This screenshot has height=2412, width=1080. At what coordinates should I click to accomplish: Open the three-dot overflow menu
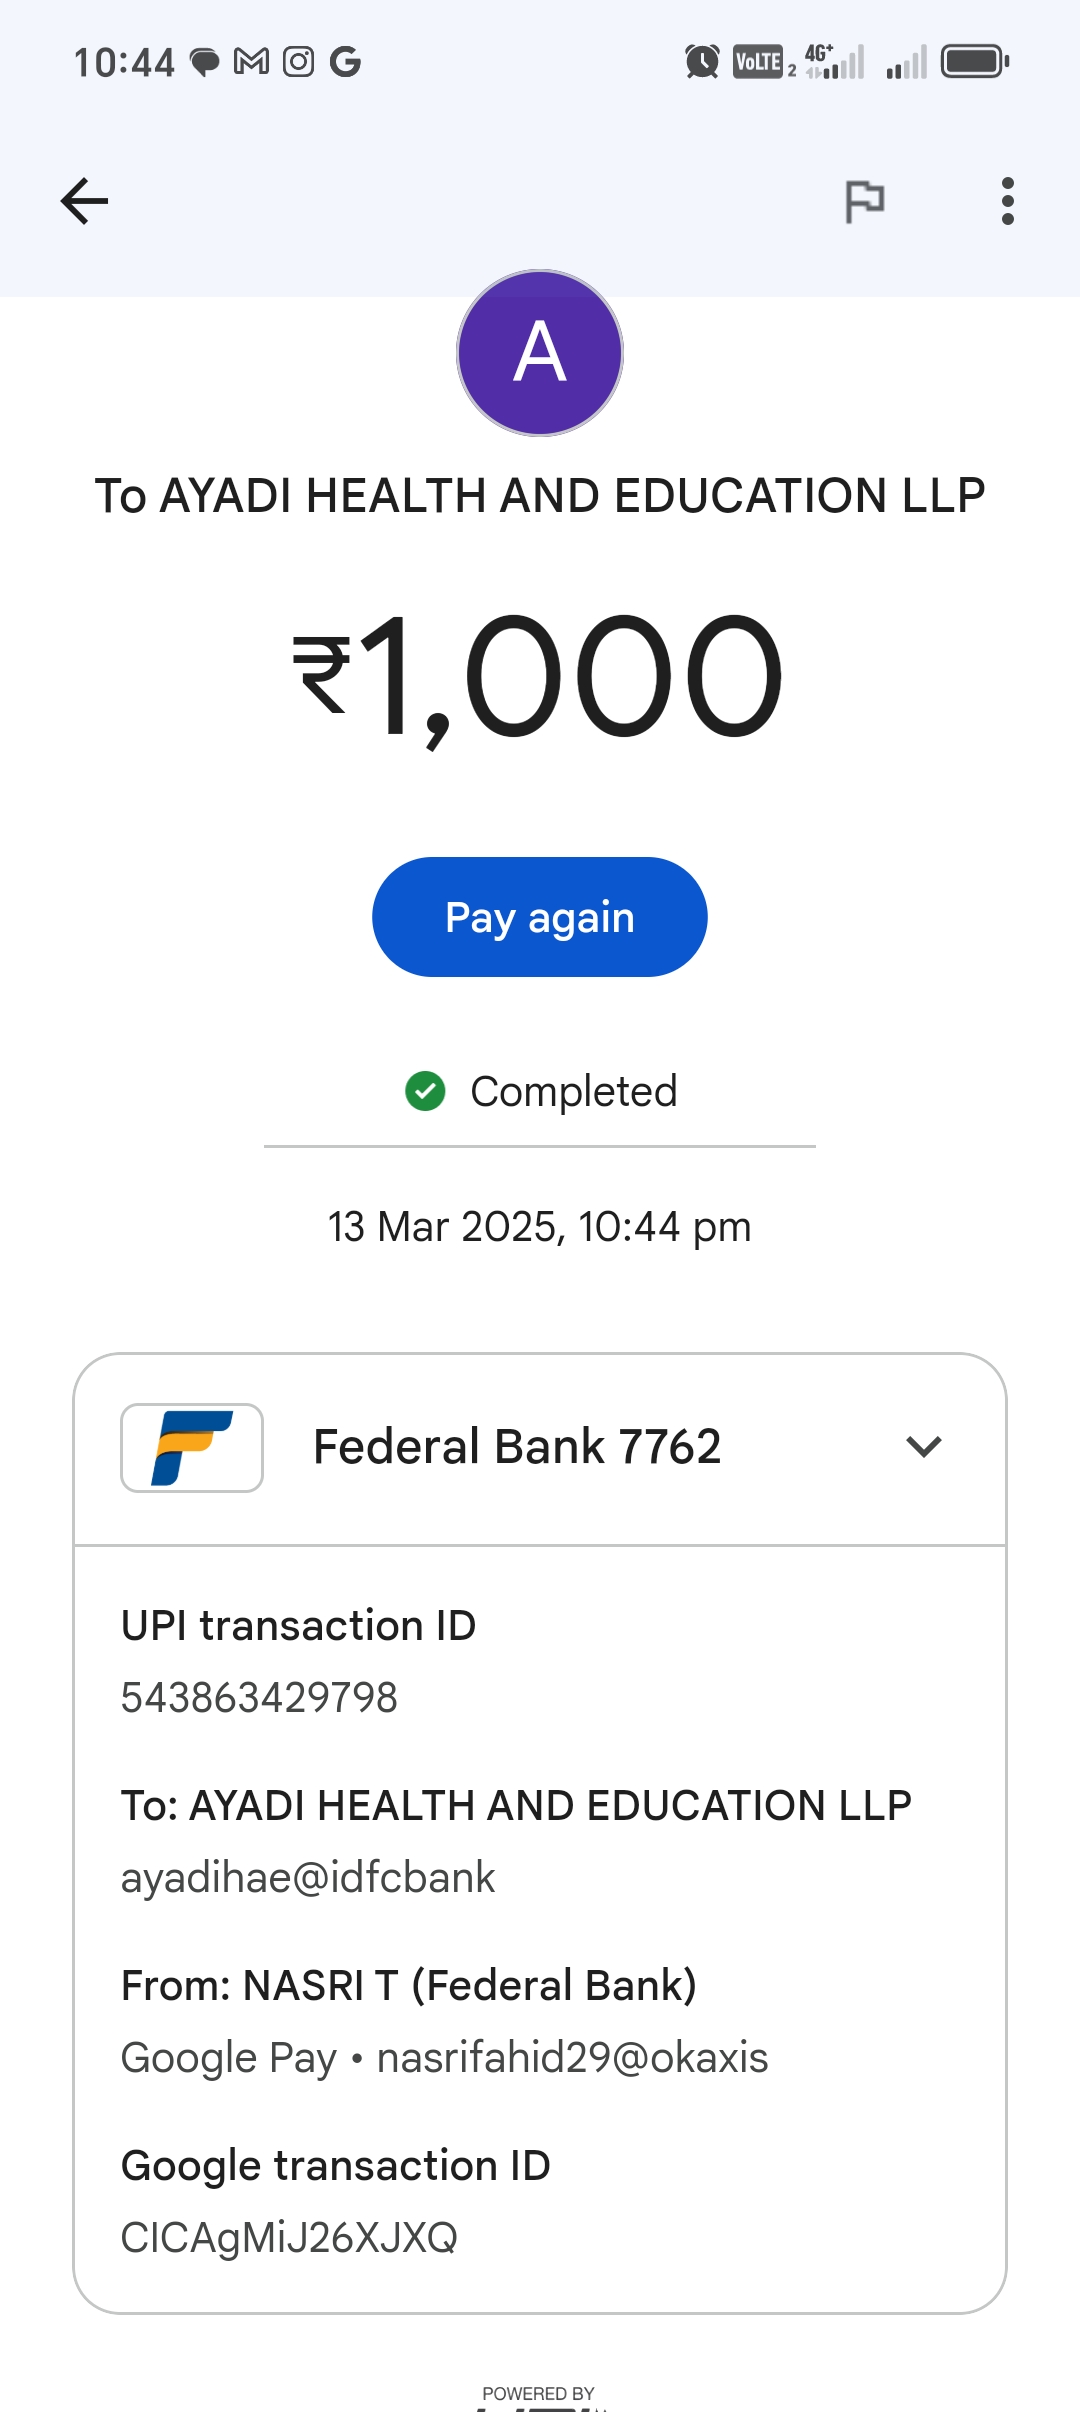click(1007, 201)
